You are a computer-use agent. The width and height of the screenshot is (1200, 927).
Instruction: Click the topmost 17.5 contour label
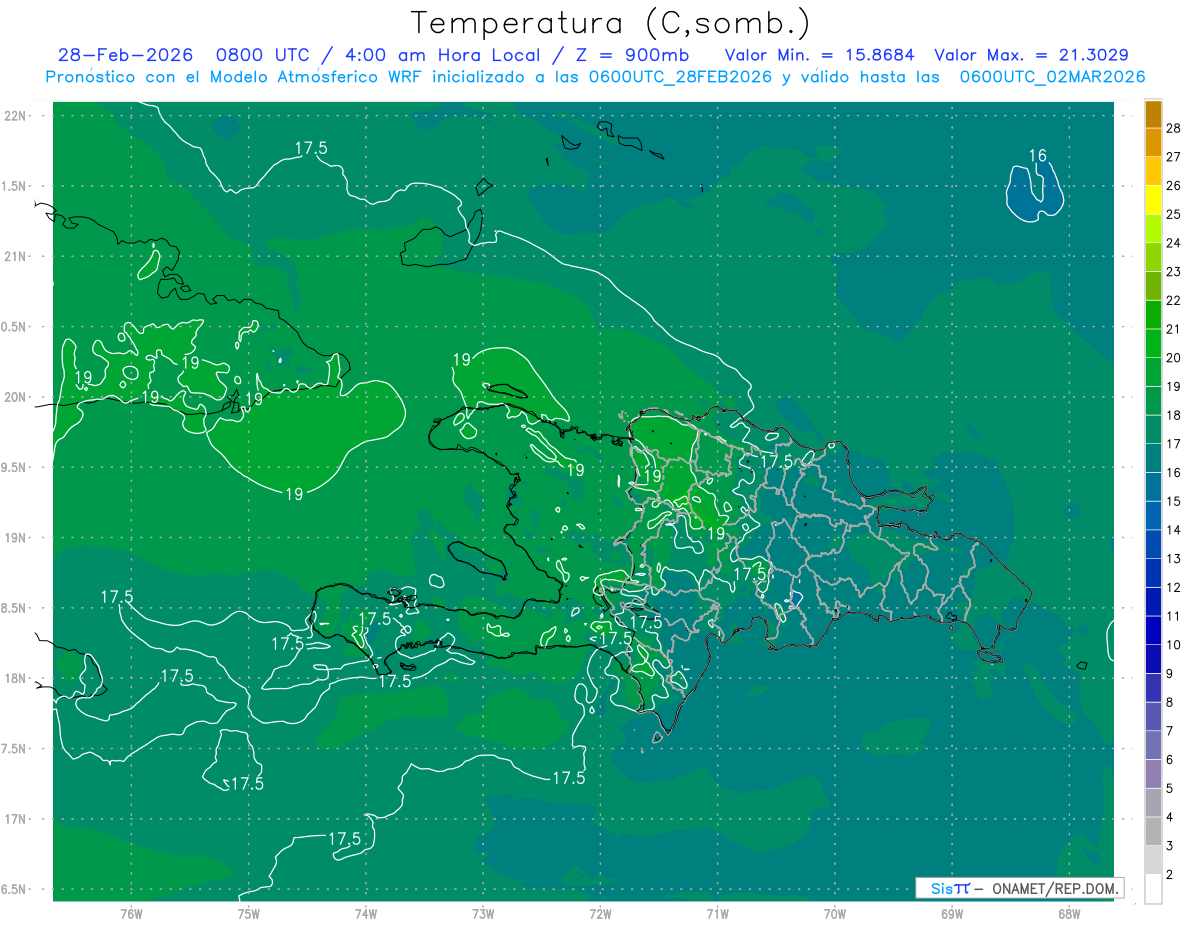311,148
